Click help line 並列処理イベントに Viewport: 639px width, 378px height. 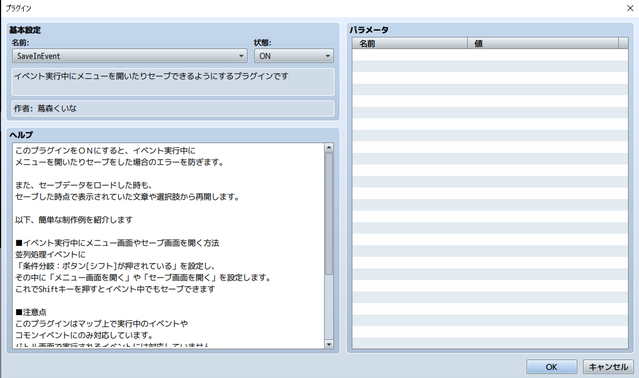click(x=51, y=254)
